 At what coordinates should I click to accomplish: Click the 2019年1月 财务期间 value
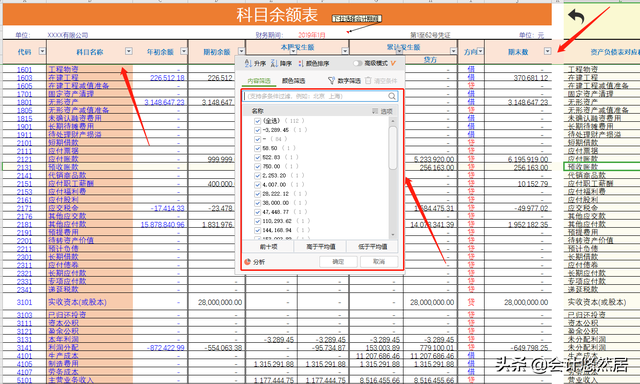tap(312, 35)
